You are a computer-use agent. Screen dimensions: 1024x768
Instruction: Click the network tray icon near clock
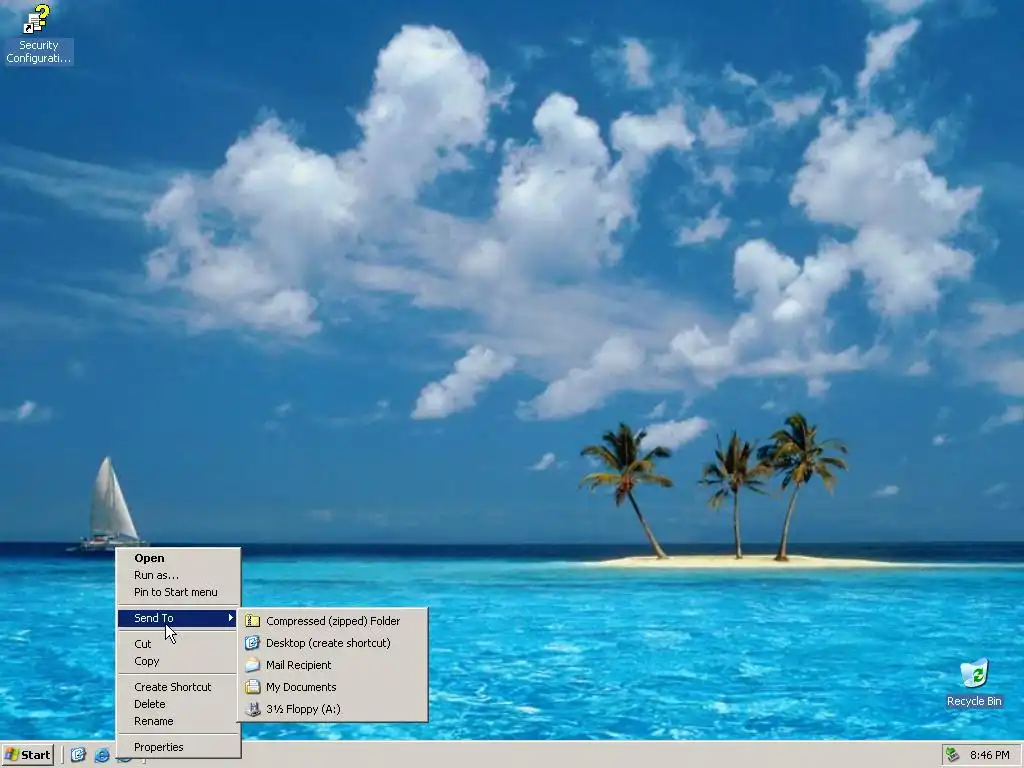953,755
